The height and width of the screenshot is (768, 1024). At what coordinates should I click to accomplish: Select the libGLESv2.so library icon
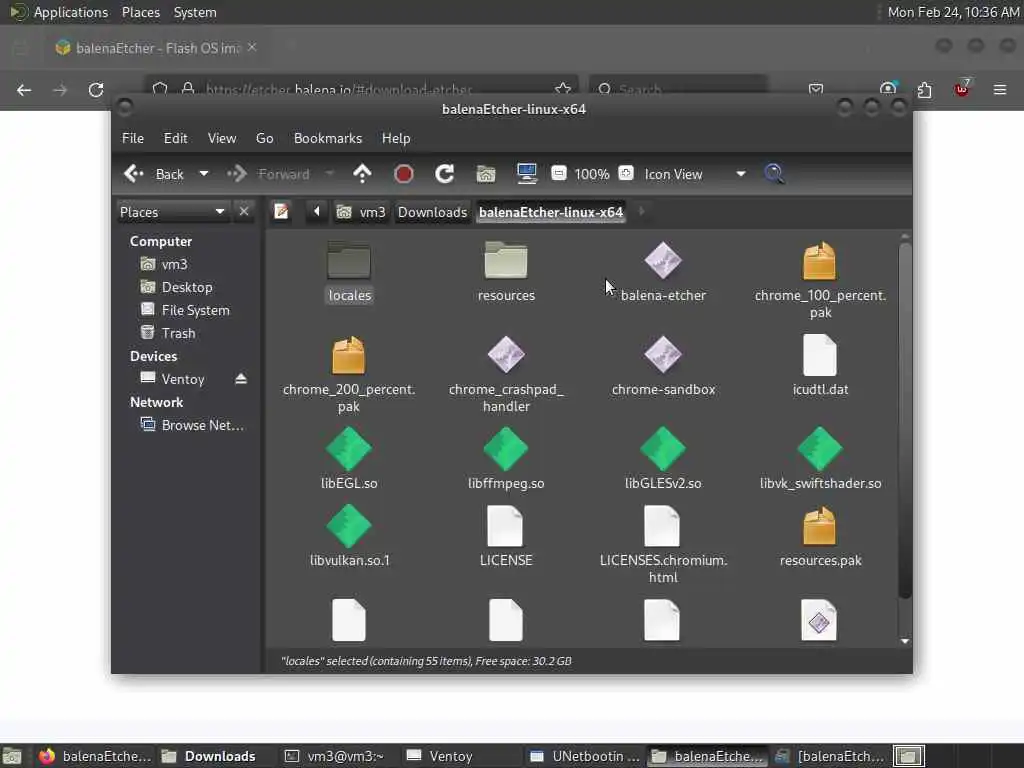click(x=663, y=449)
